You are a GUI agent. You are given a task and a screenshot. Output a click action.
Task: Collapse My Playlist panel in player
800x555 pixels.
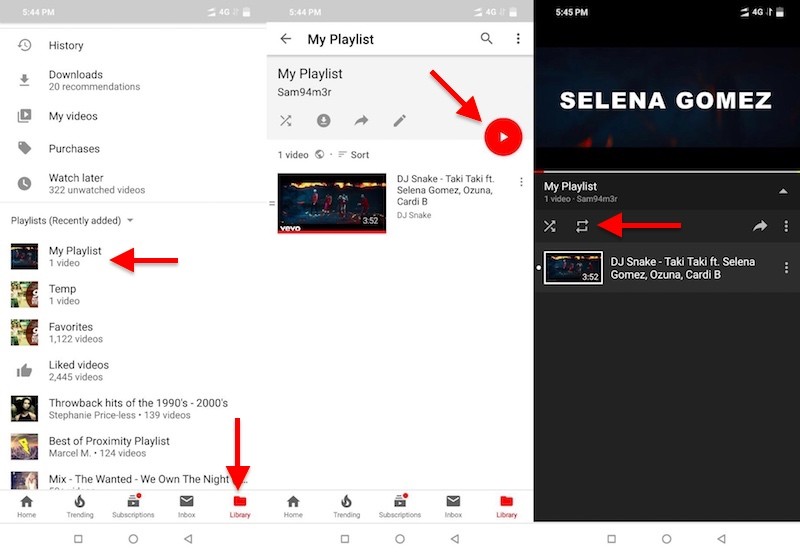coord(783,192)
